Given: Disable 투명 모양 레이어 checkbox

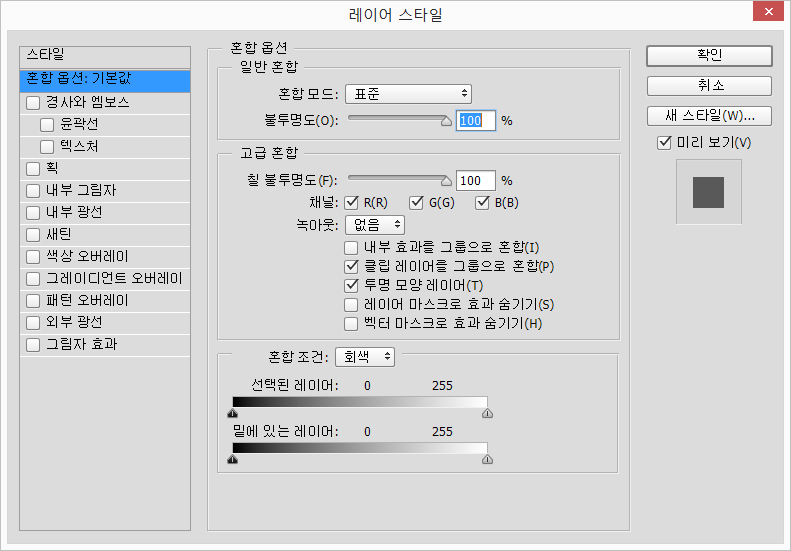Looking at the screenshot, I should (x=351, y=286).
